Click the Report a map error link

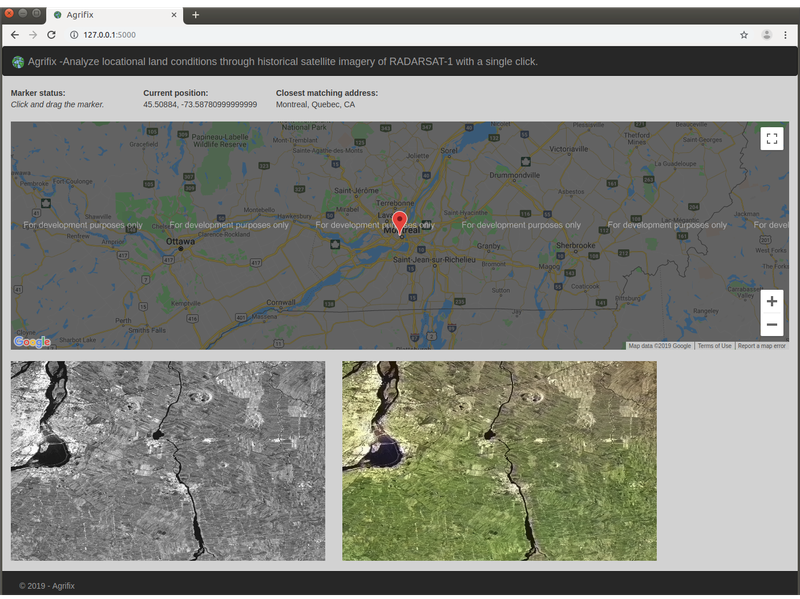pos(762,346)
